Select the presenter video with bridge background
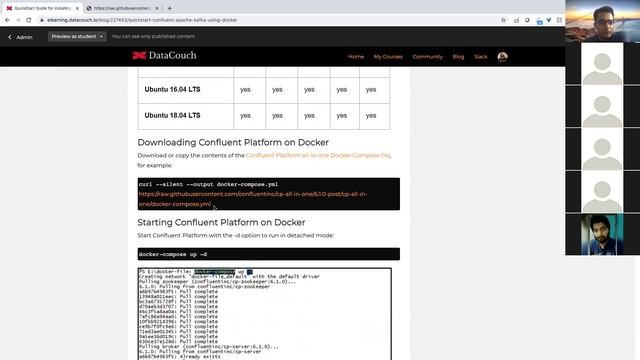 602,21
